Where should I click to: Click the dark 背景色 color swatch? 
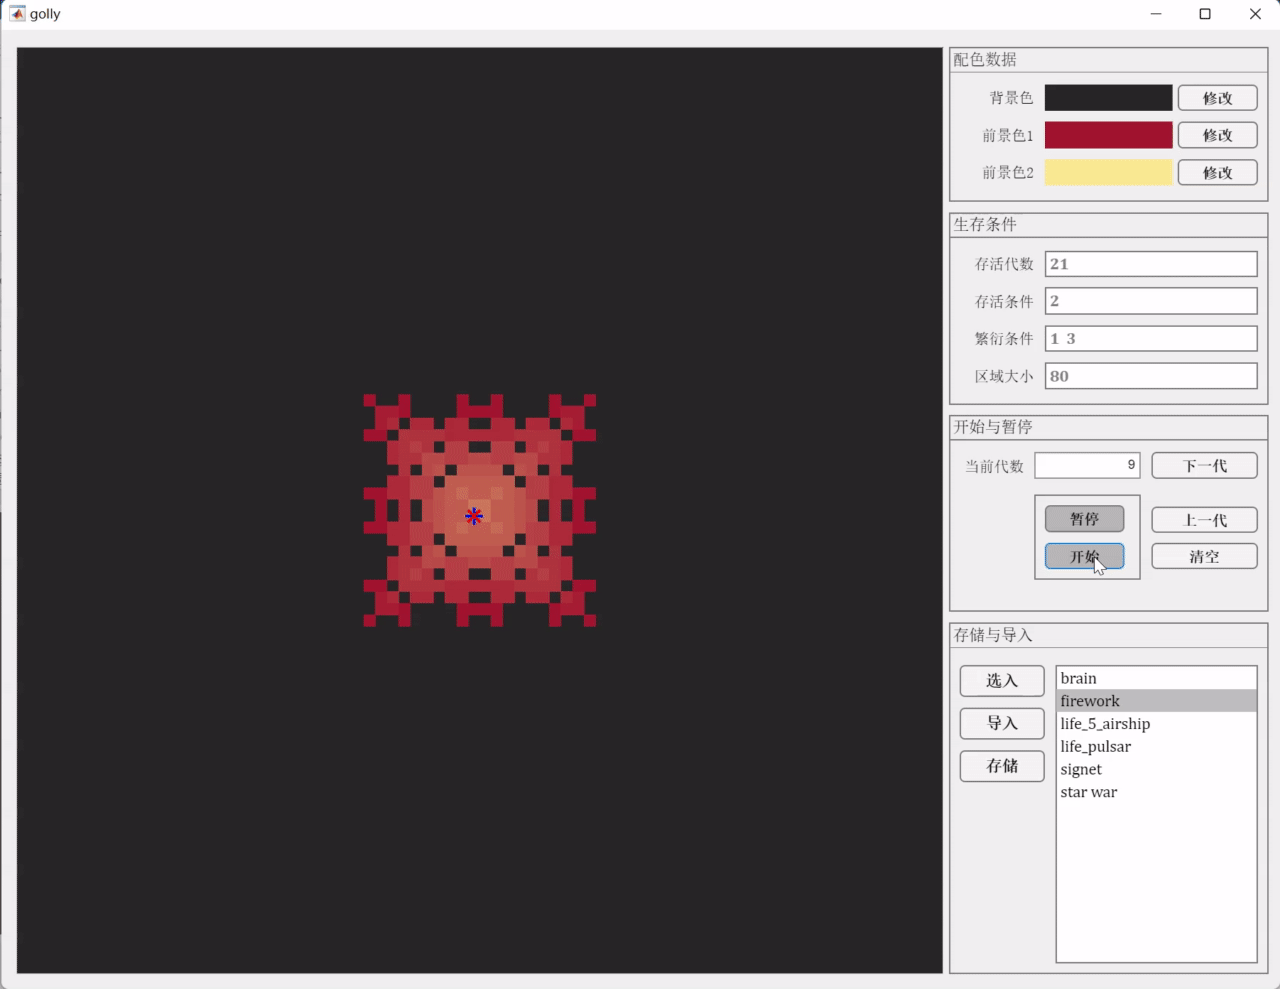pos(1108,98)
